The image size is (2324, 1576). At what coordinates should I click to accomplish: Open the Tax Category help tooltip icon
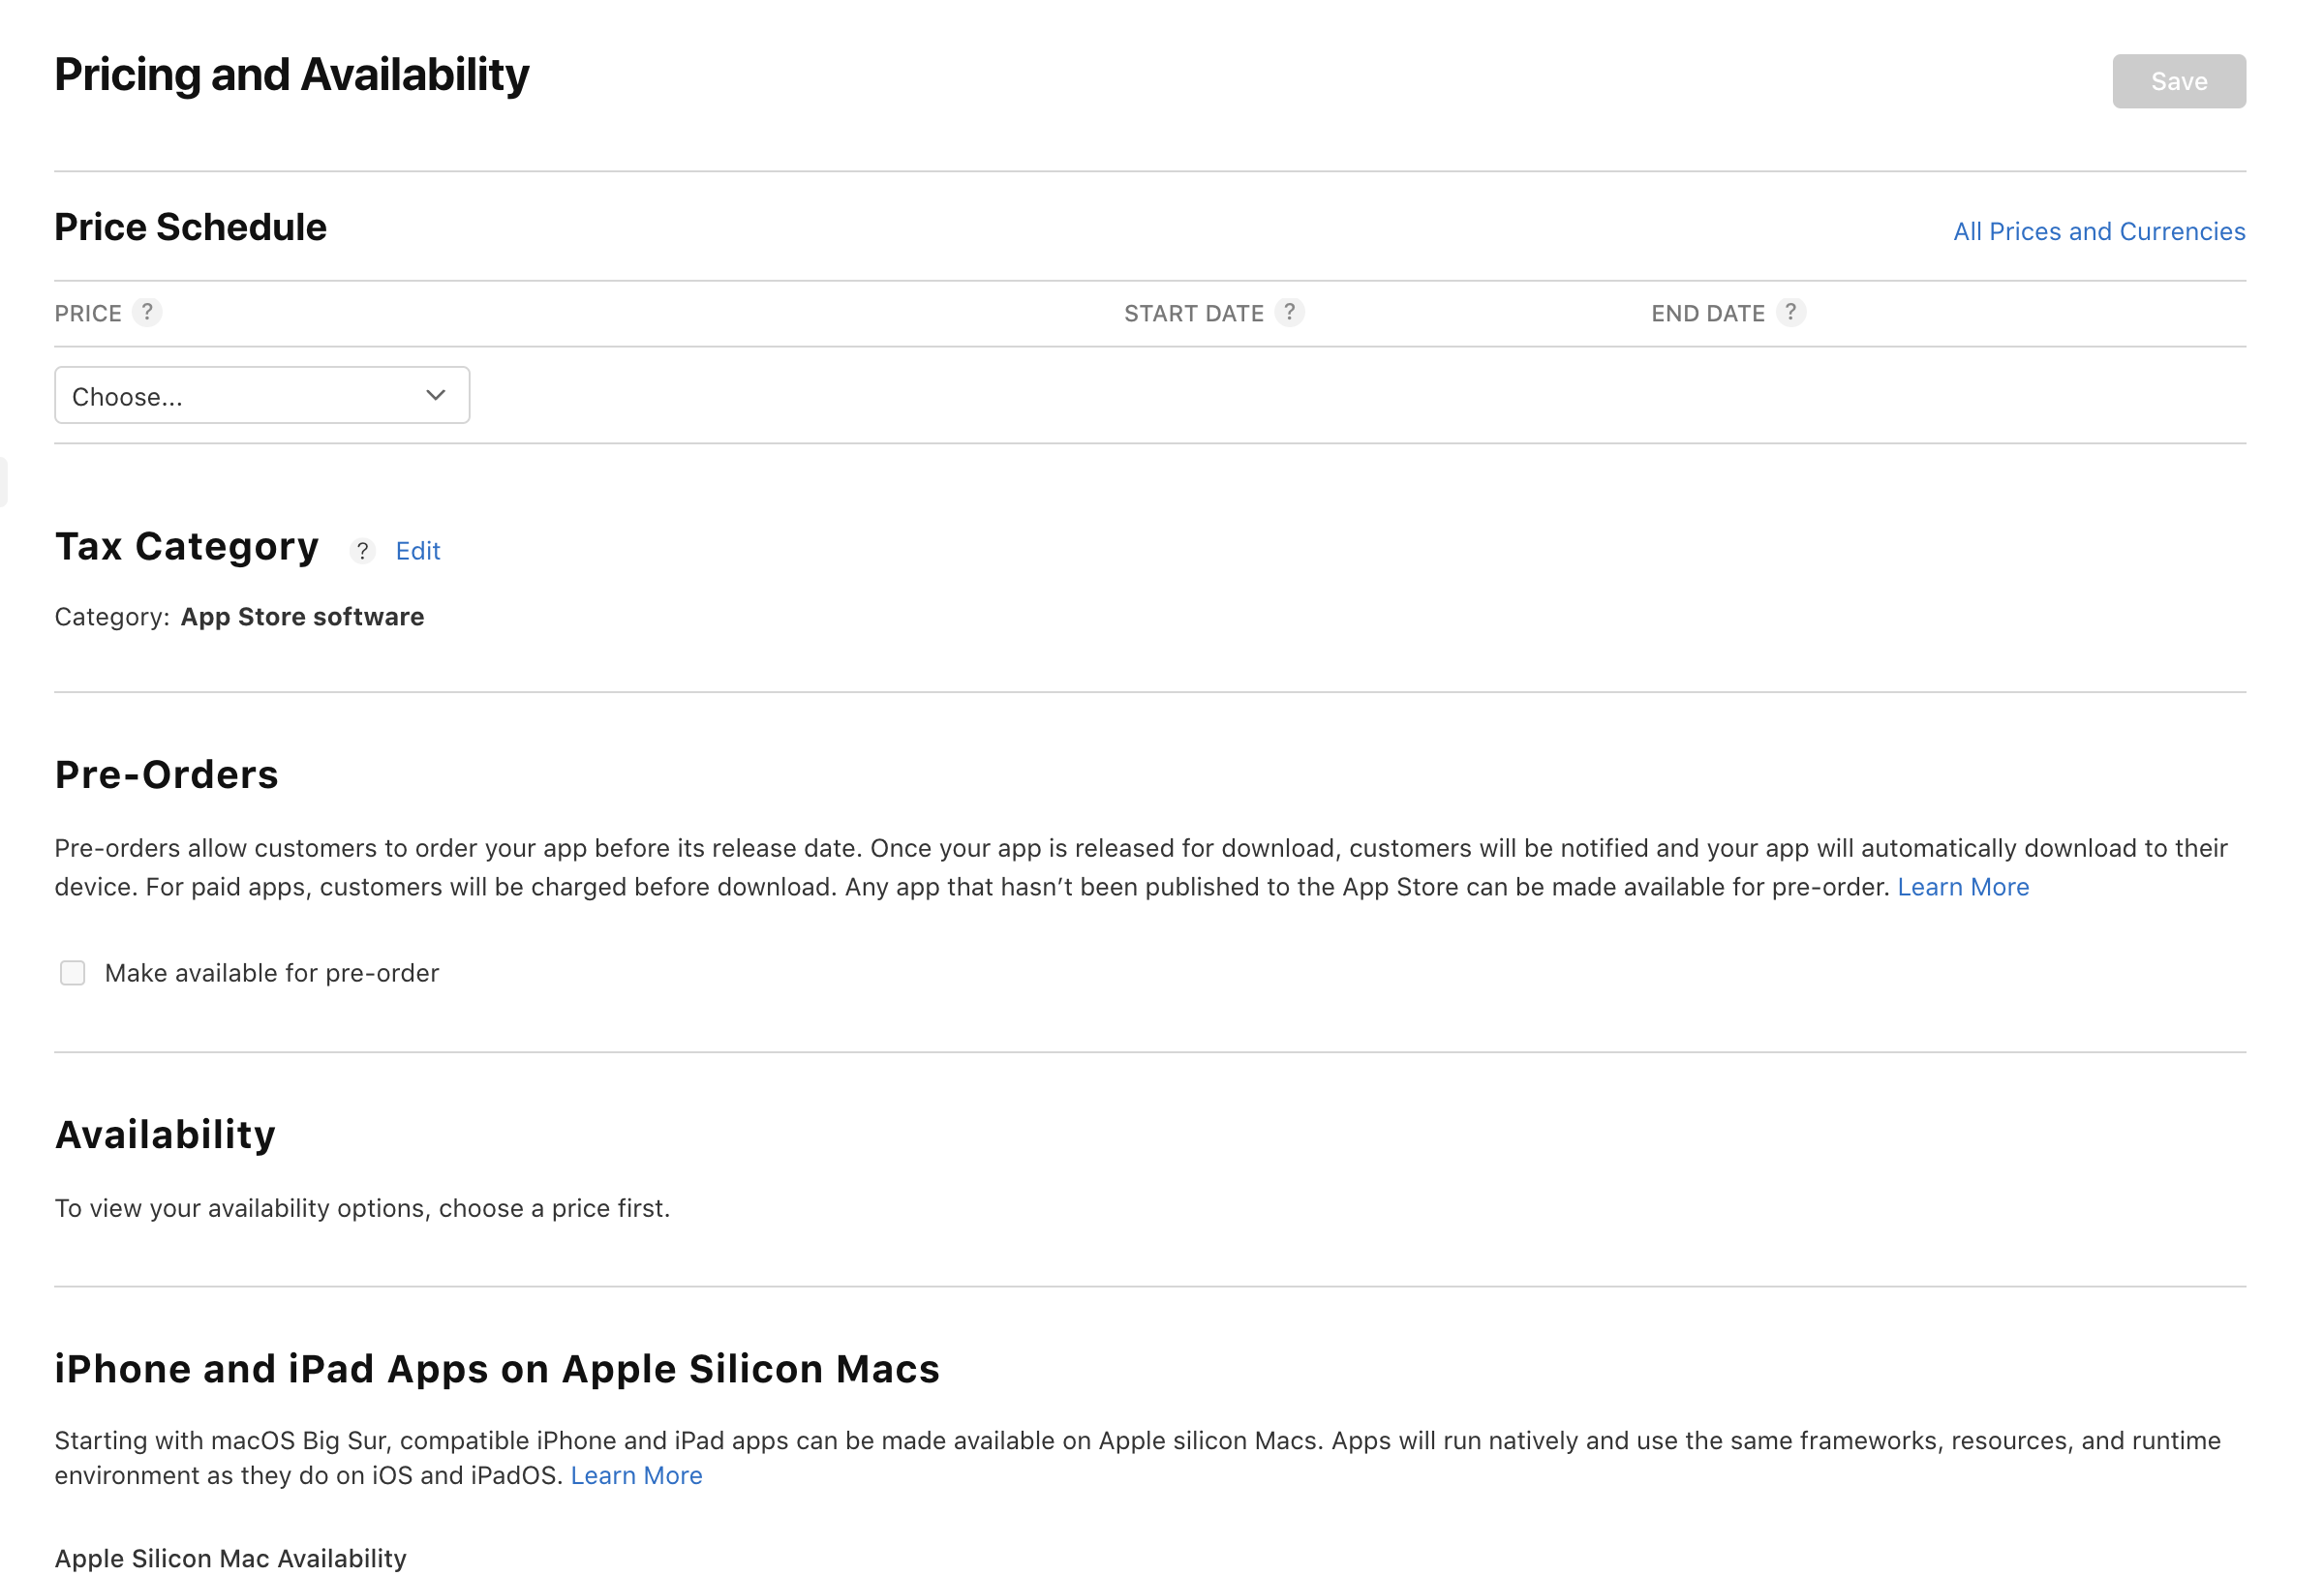pyautogui.click(x=362, y=551)
